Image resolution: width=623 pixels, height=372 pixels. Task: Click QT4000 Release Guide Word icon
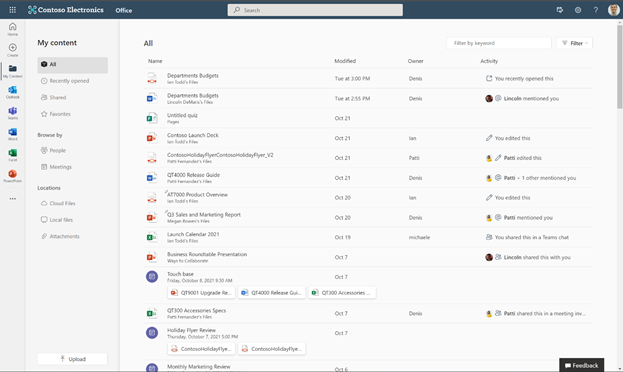click(x=151, y=178)
